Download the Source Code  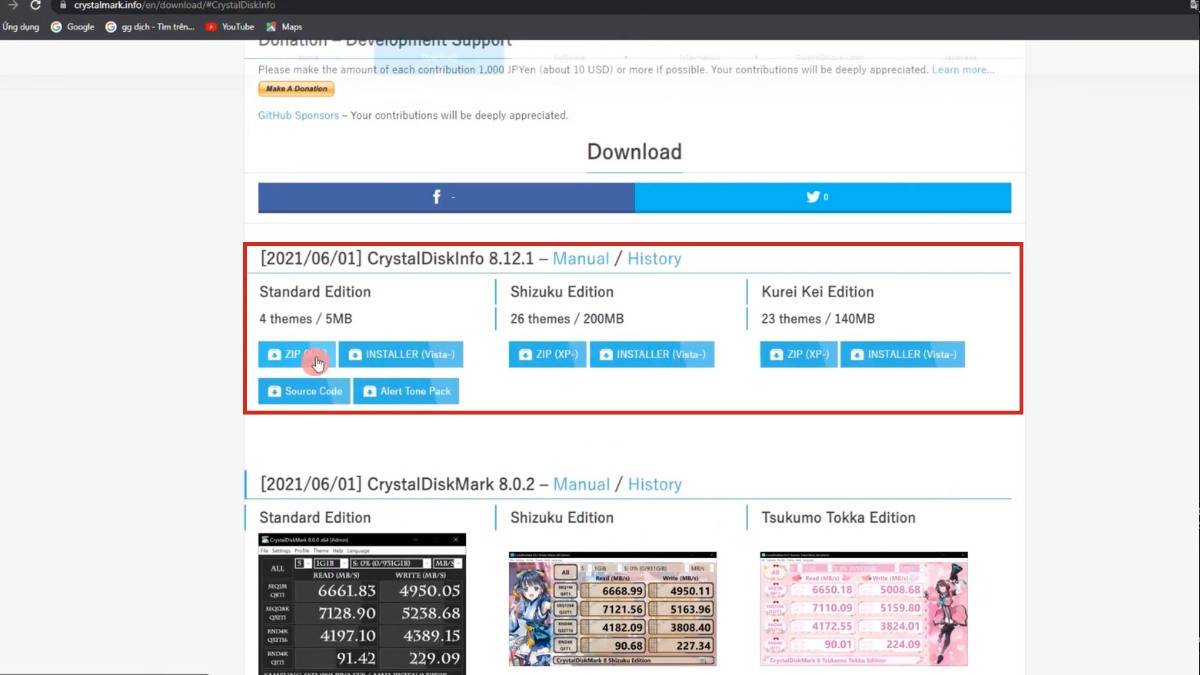[304, 391]
